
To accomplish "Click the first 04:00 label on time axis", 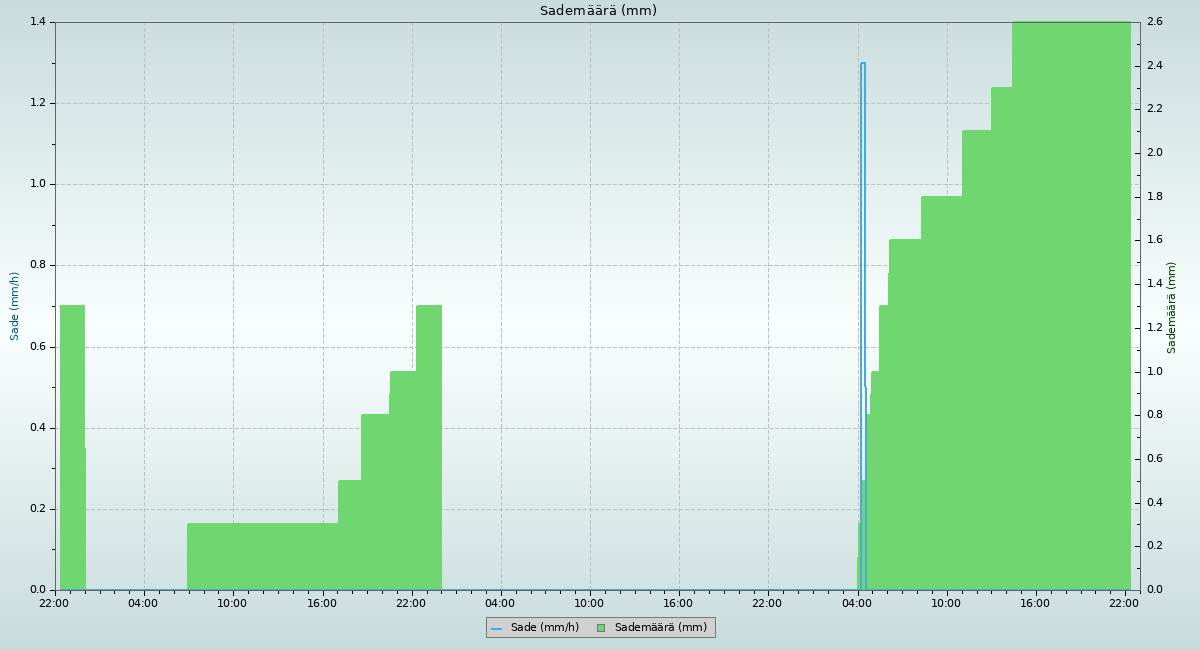I will coord(143,603).
